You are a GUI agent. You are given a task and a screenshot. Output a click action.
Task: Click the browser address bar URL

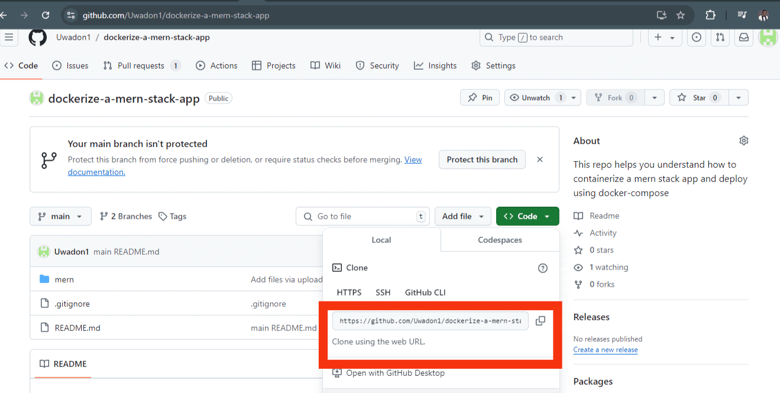pos(176,15)
